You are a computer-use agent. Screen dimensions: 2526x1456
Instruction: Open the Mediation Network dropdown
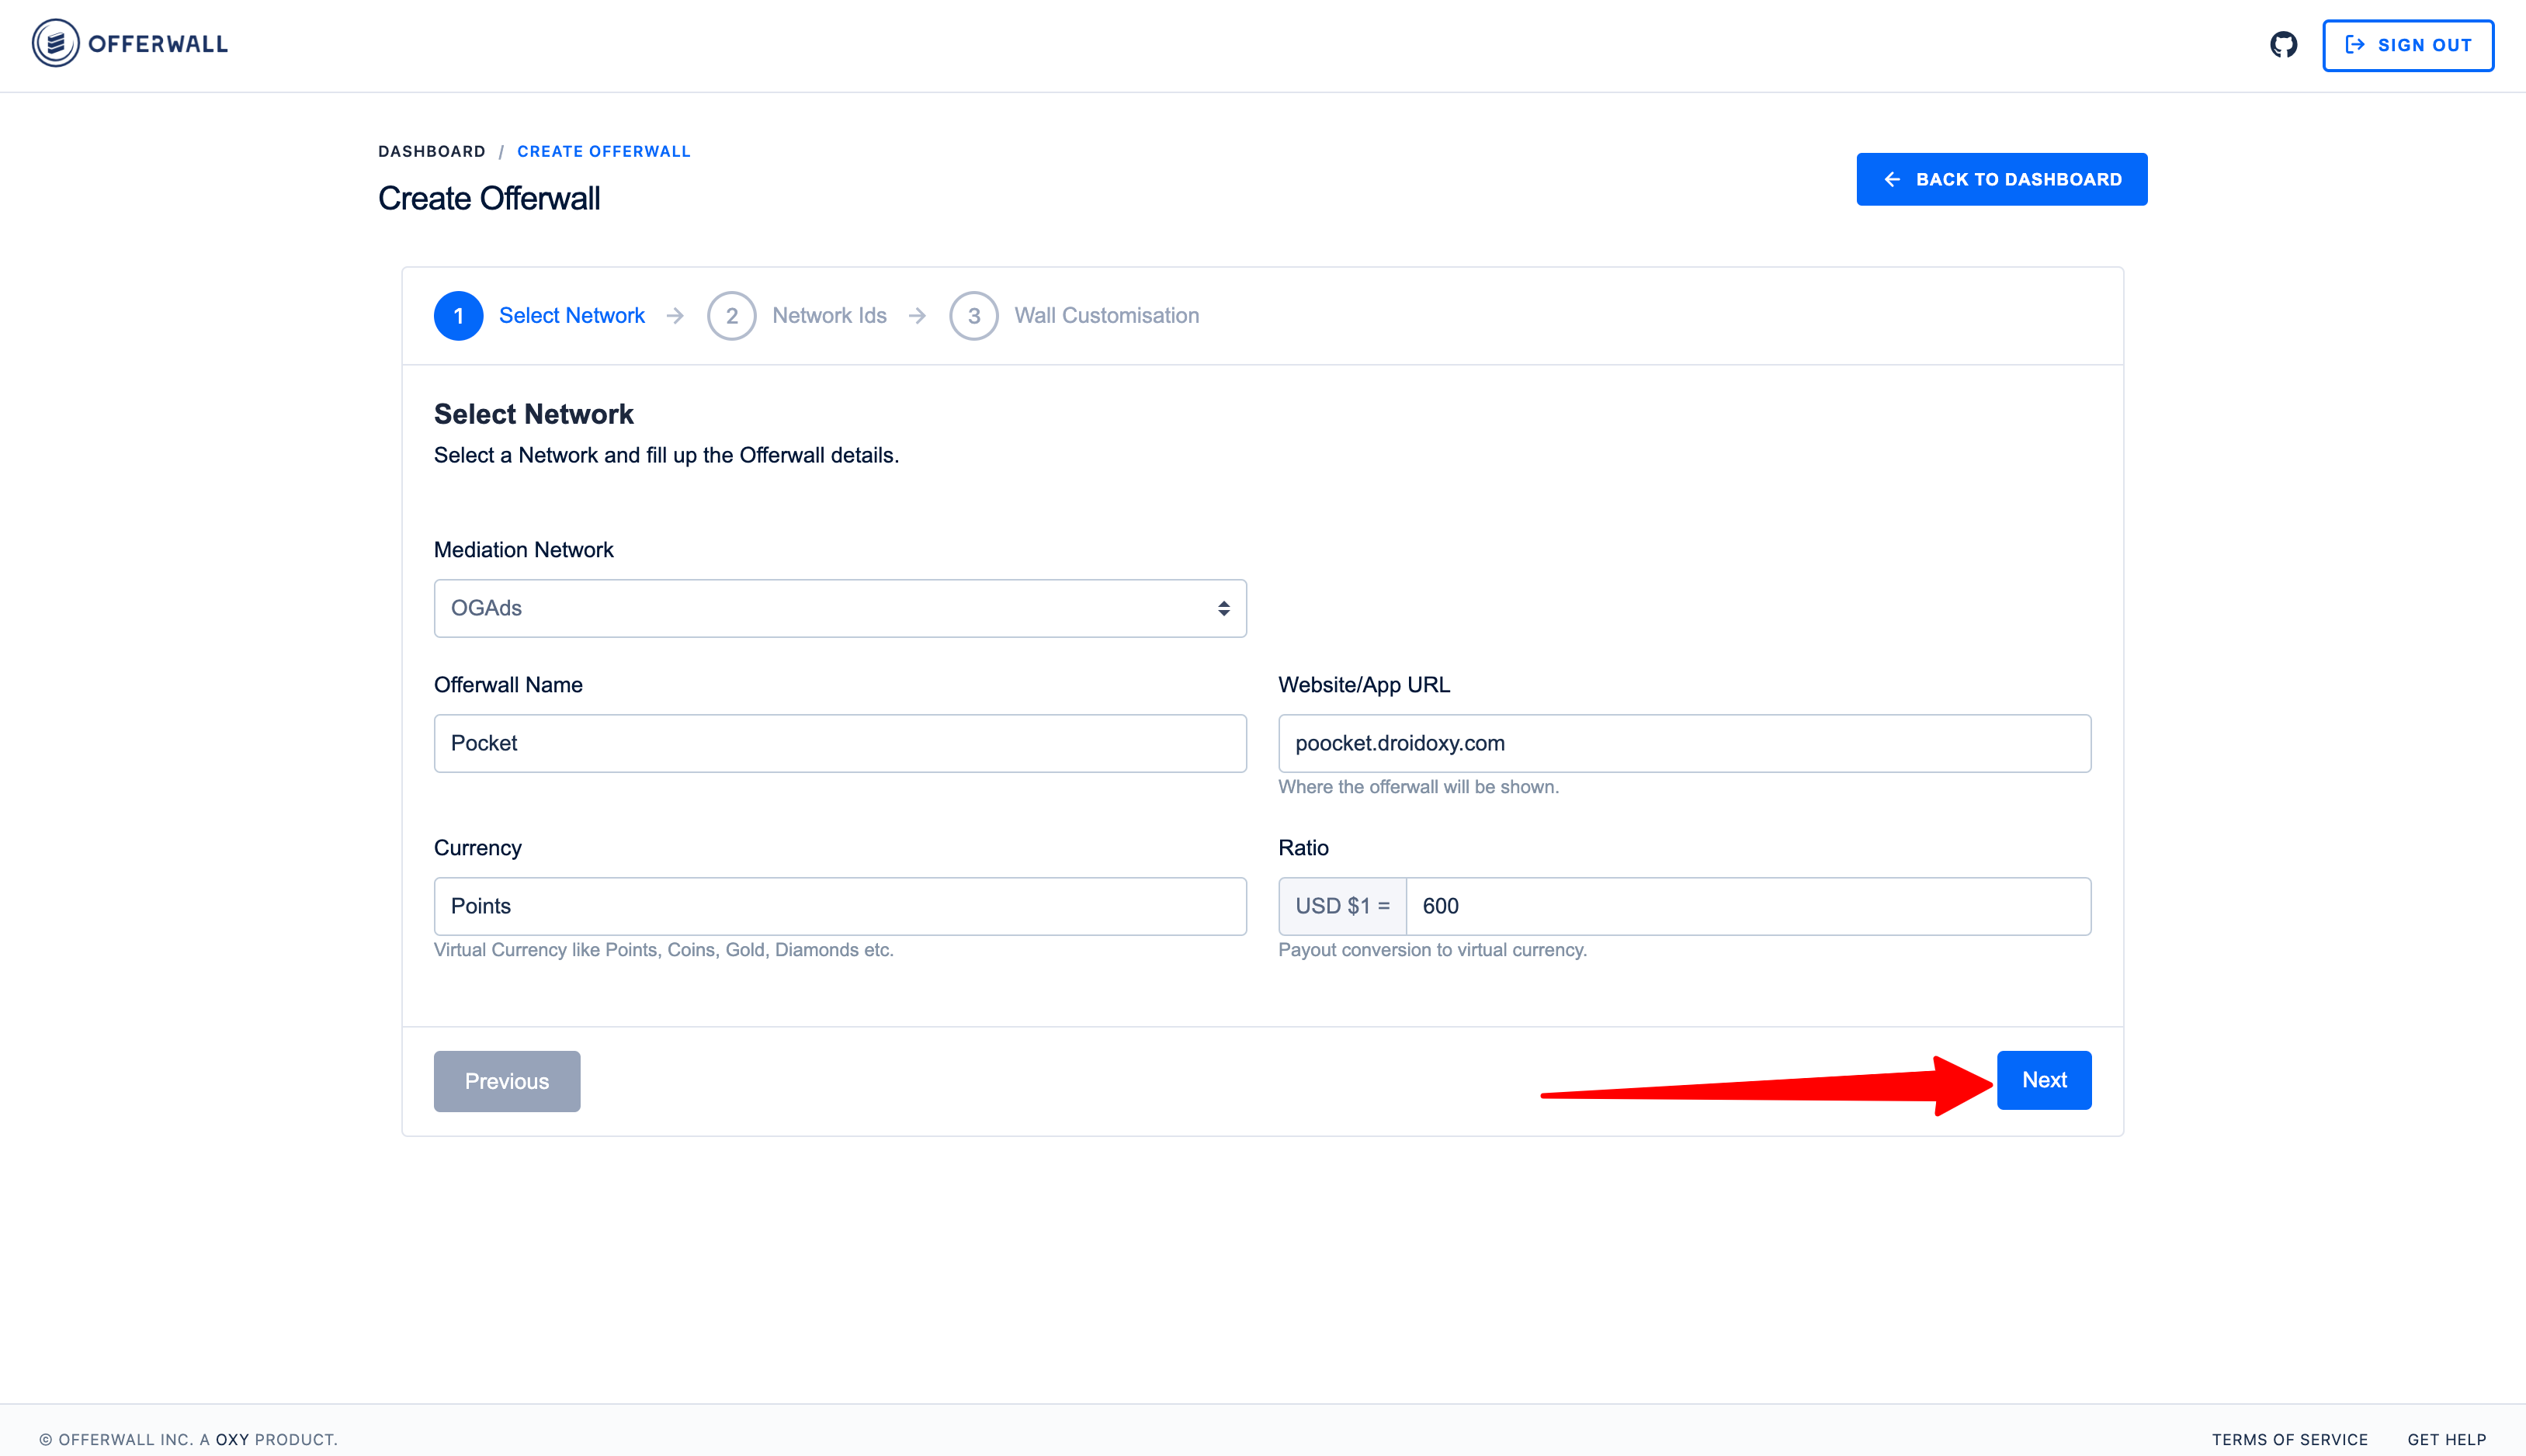point(838,608)
